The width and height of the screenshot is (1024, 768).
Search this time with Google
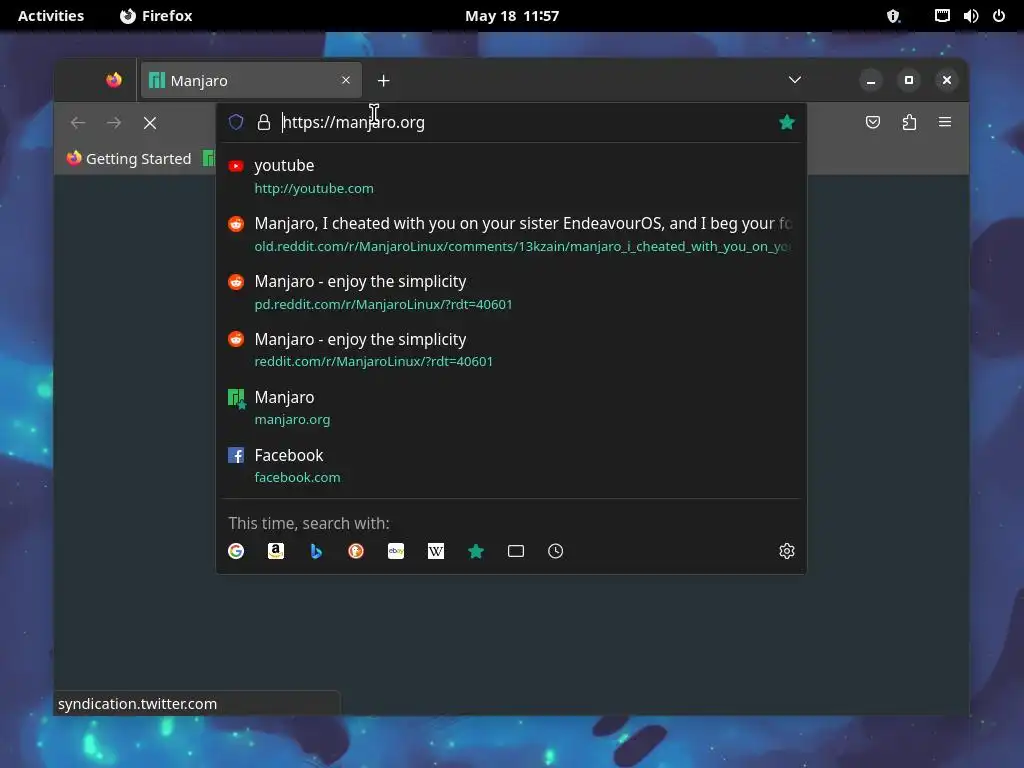(x=236, y=551)
